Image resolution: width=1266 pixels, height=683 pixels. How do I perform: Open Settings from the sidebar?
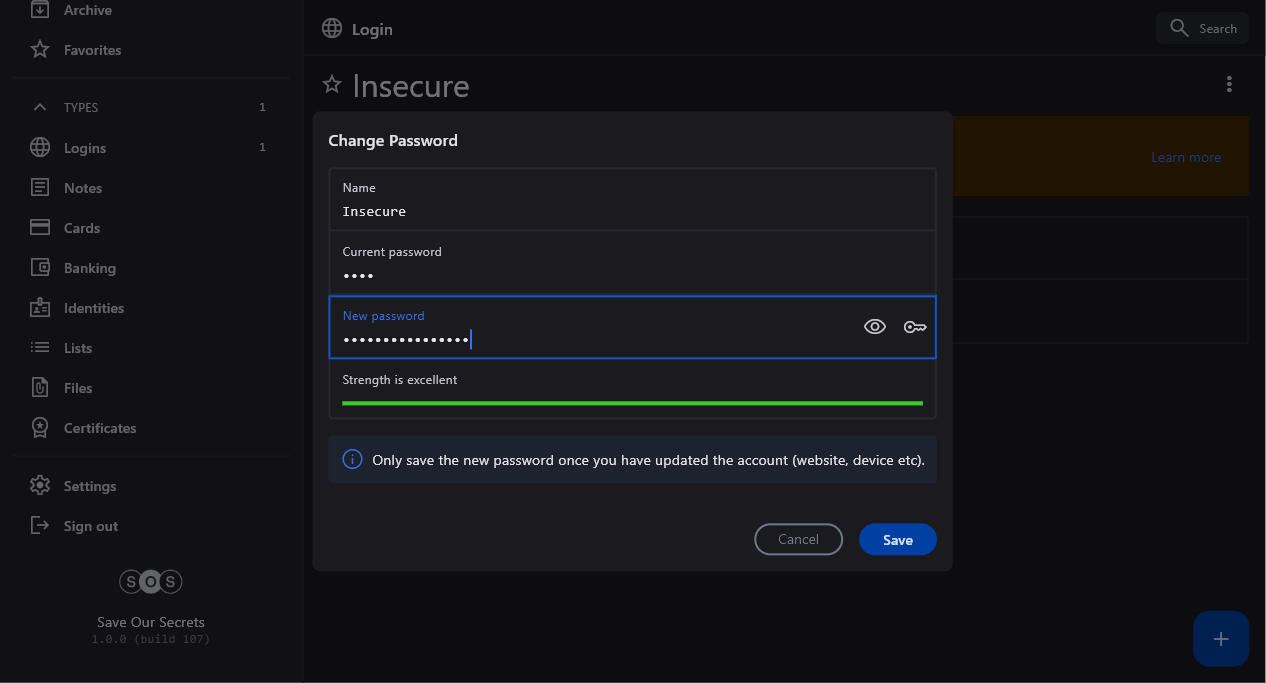coord(89,486)
